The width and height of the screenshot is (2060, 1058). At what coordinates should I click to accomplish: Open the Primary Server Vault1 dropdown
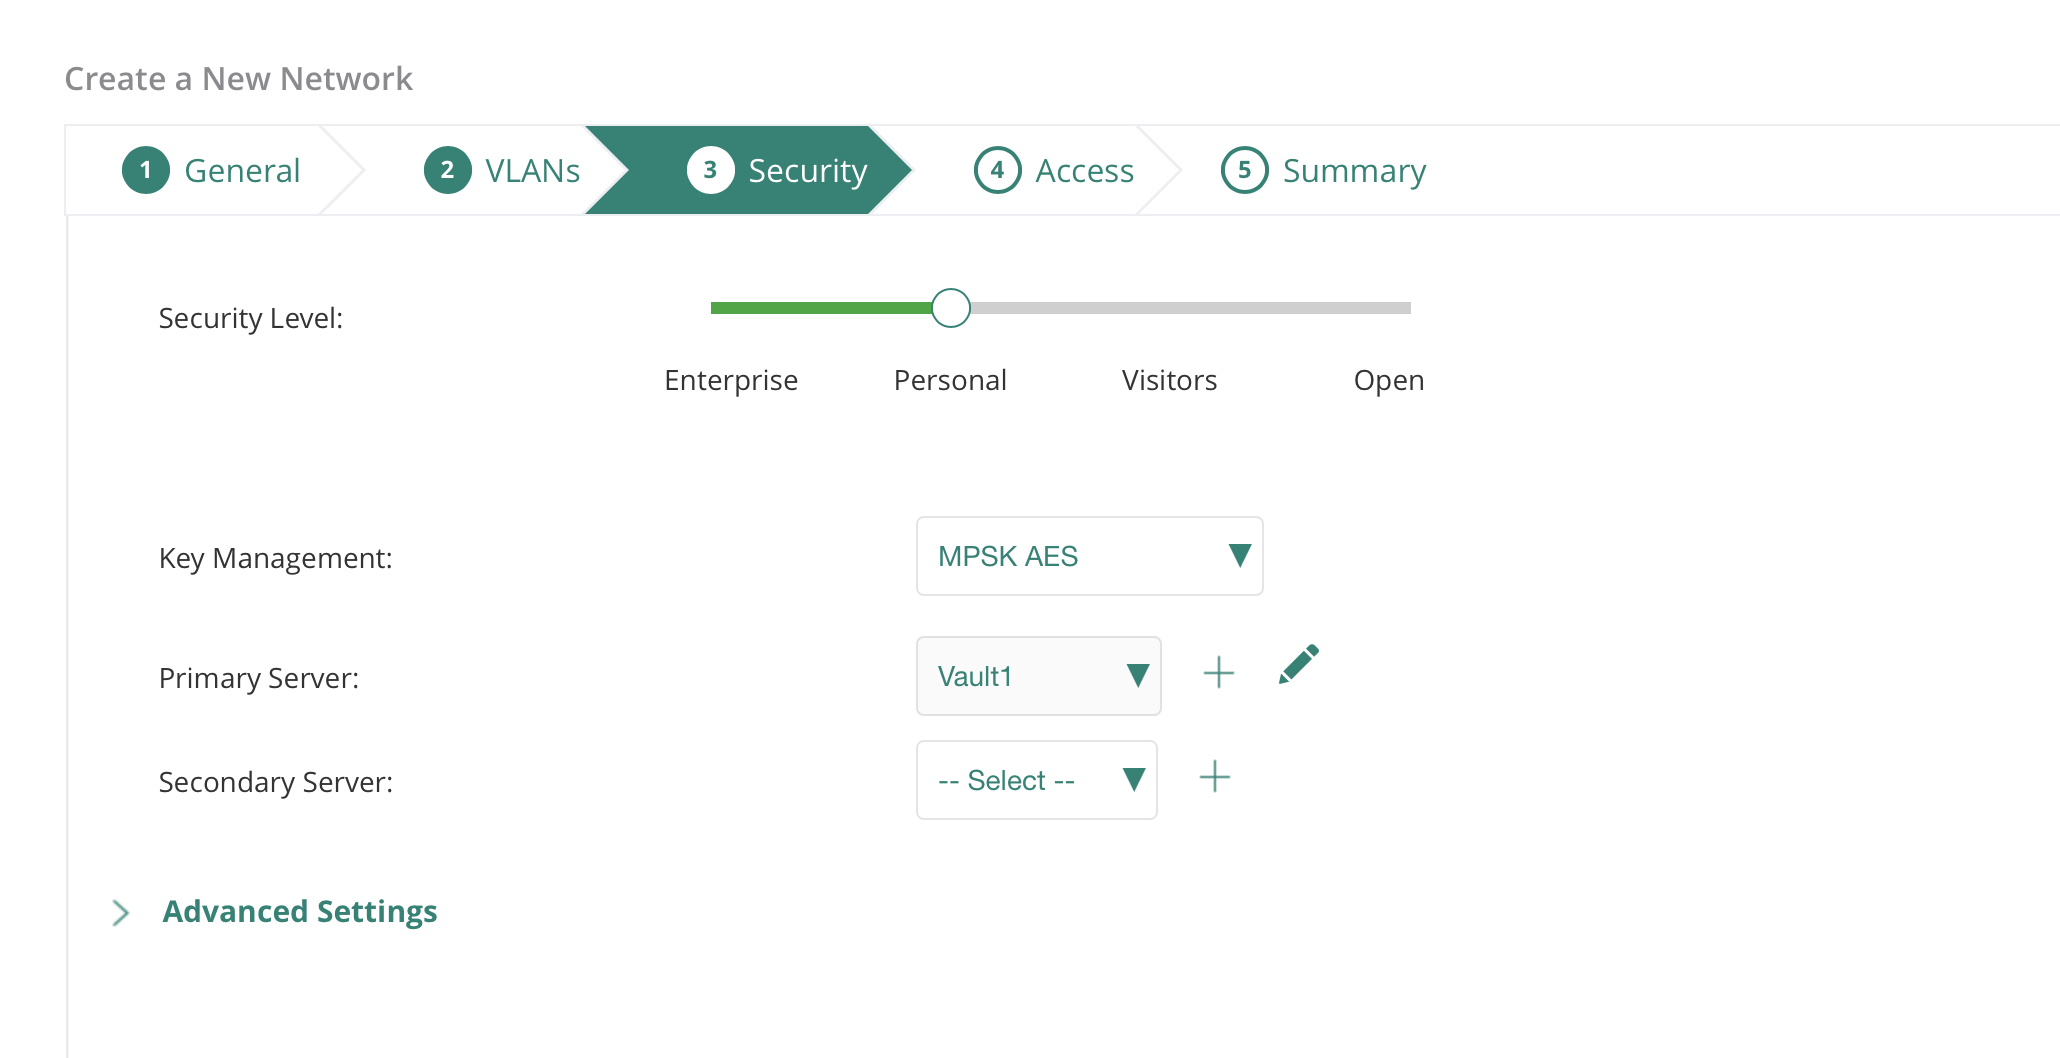pyautogui.click(x=1038, y=676)
